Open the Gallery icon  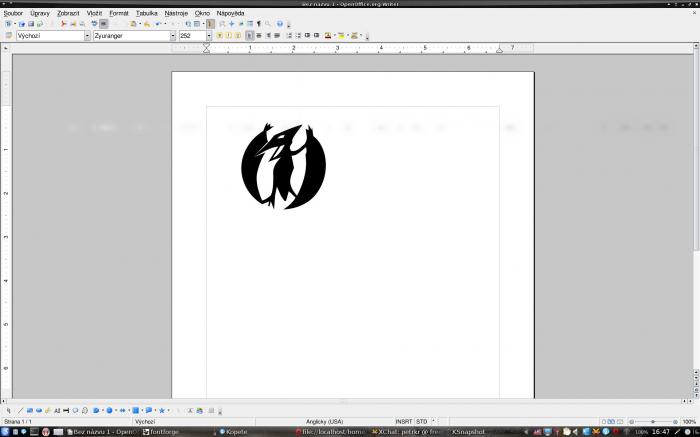point(241,24)
